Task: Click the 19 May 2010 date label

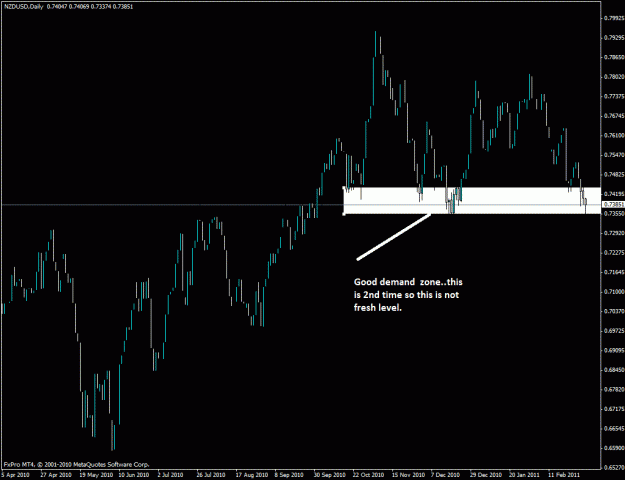Action: click(x=95, y=475)
